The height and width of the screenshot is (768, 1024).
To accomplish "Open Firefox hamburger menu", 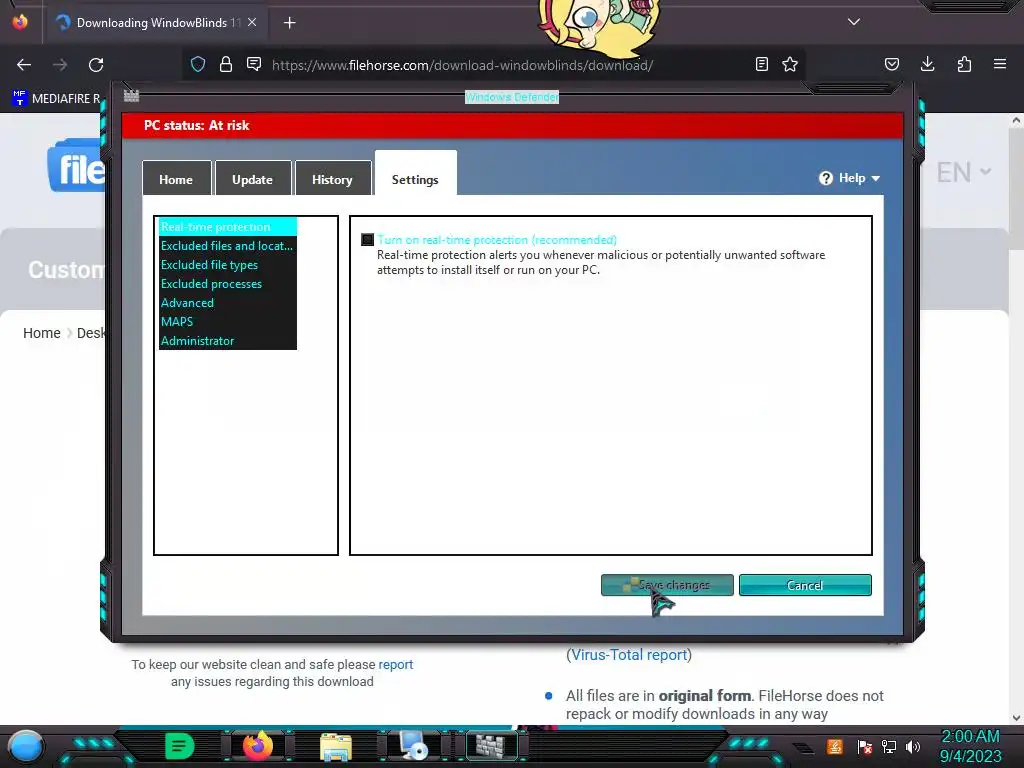I will point(1000,64).
